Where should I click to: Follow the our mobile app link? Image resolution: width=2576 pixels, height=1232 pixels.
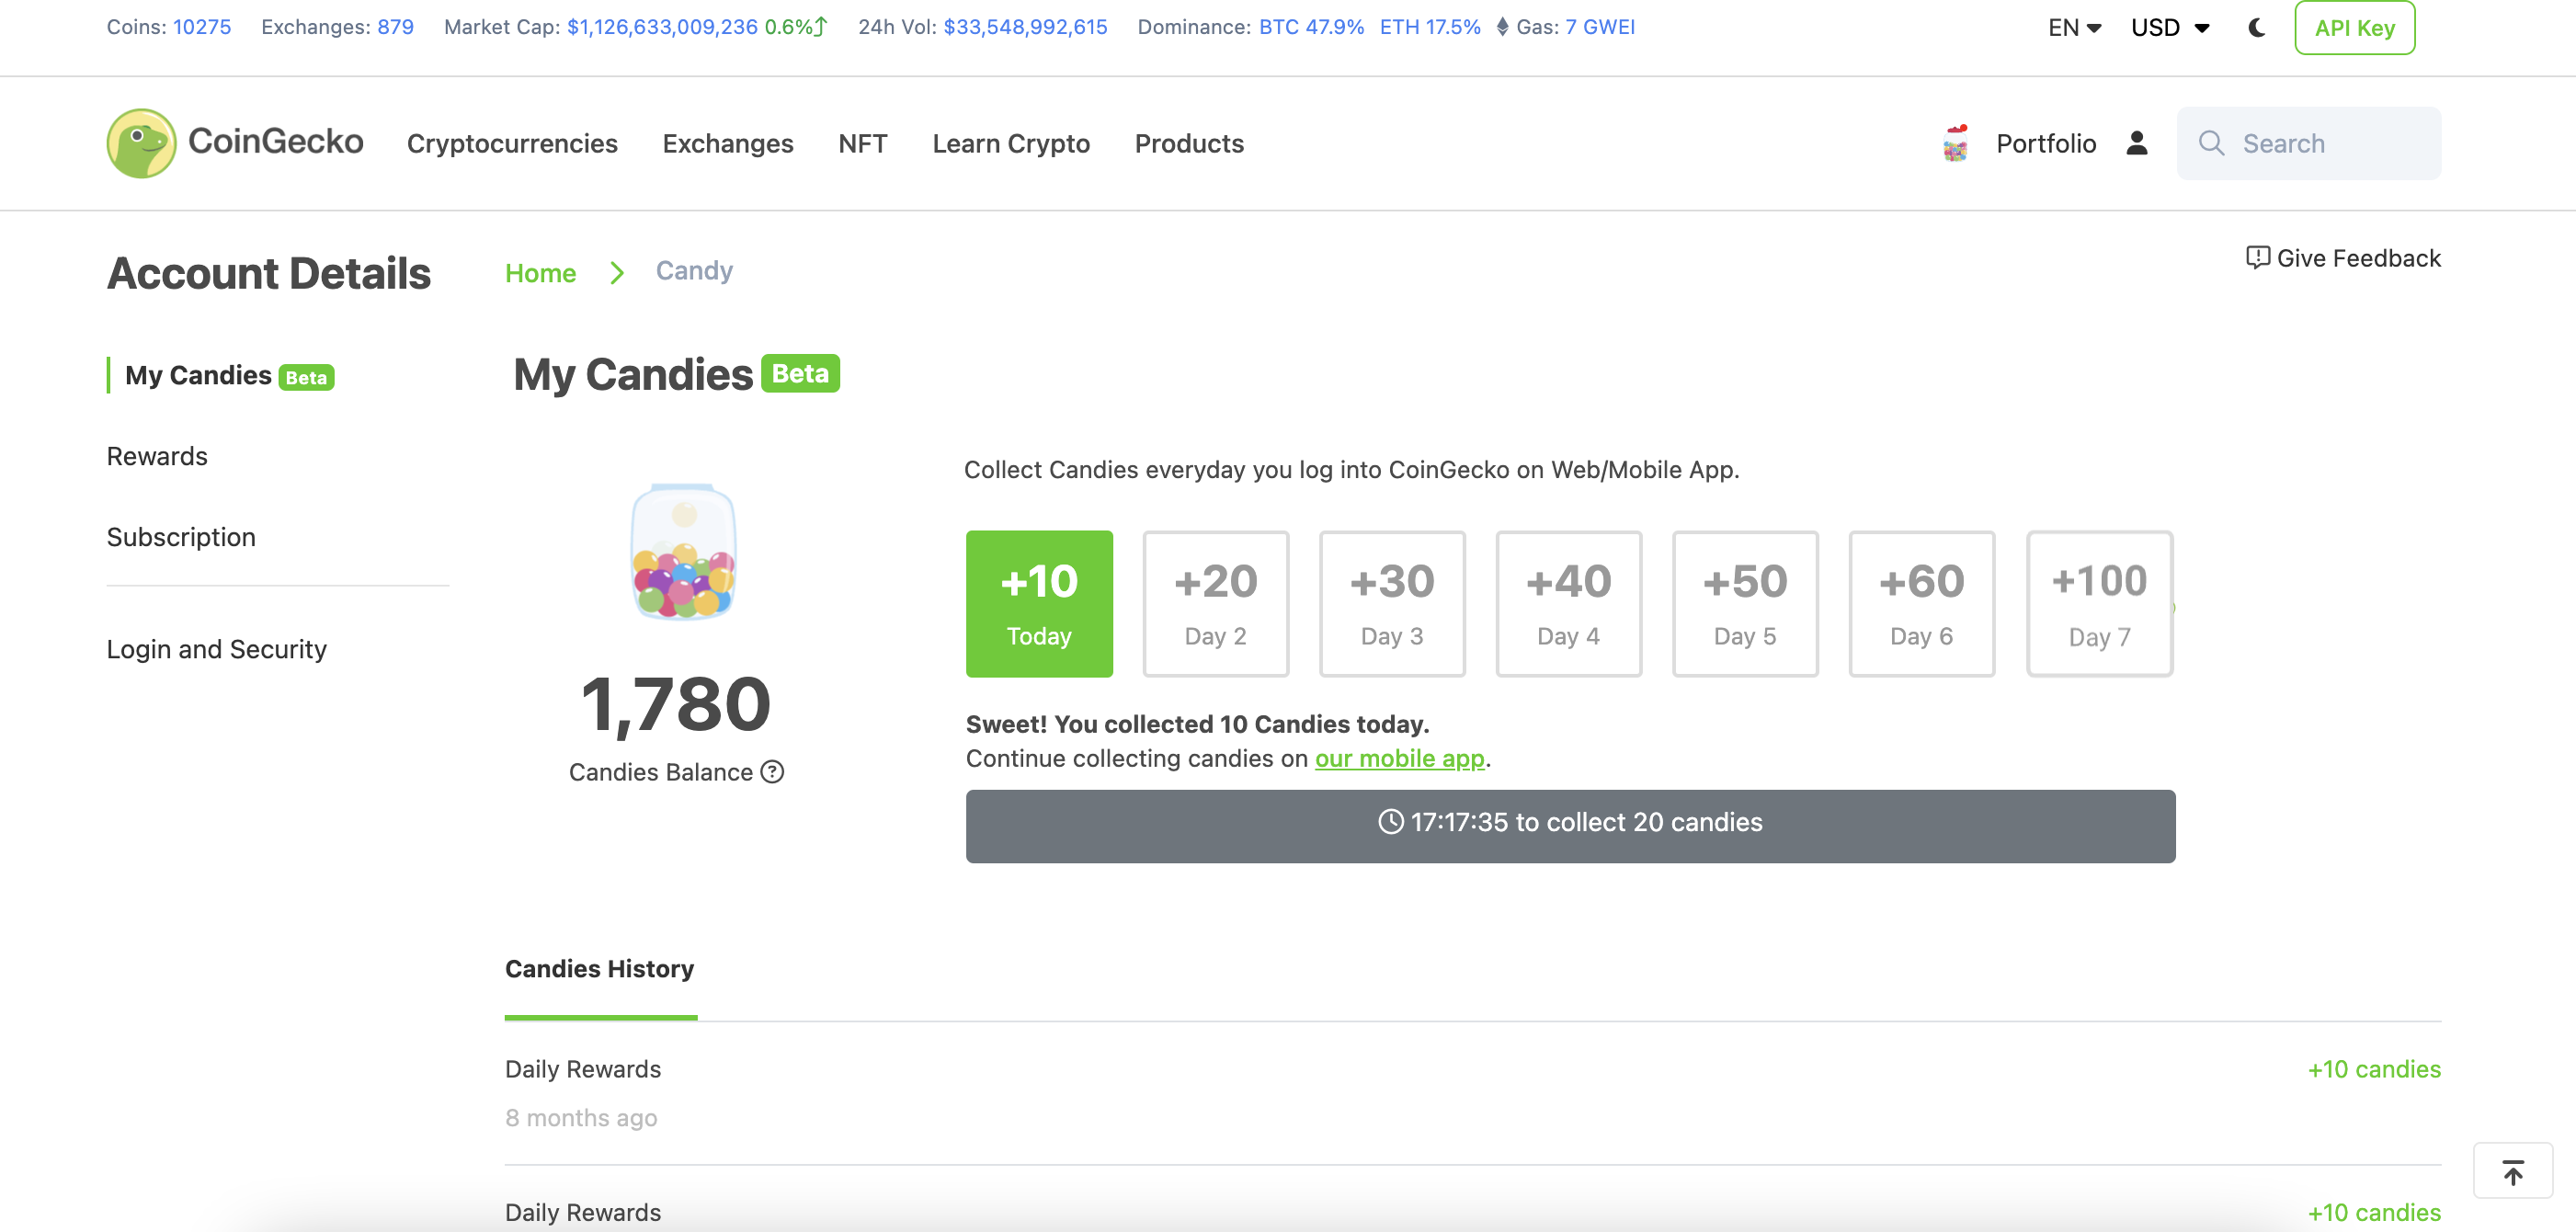[x=1399, y=759]
